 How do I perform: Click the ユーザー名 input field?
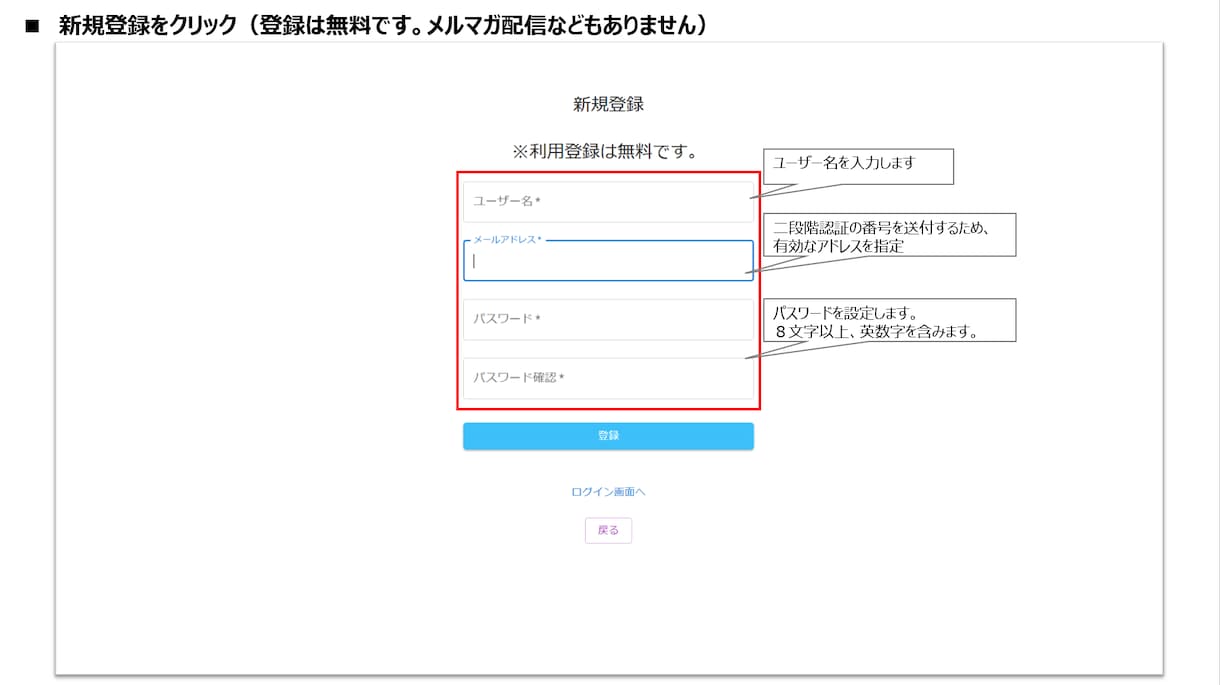pyautogui.click(x=608, y=201)
